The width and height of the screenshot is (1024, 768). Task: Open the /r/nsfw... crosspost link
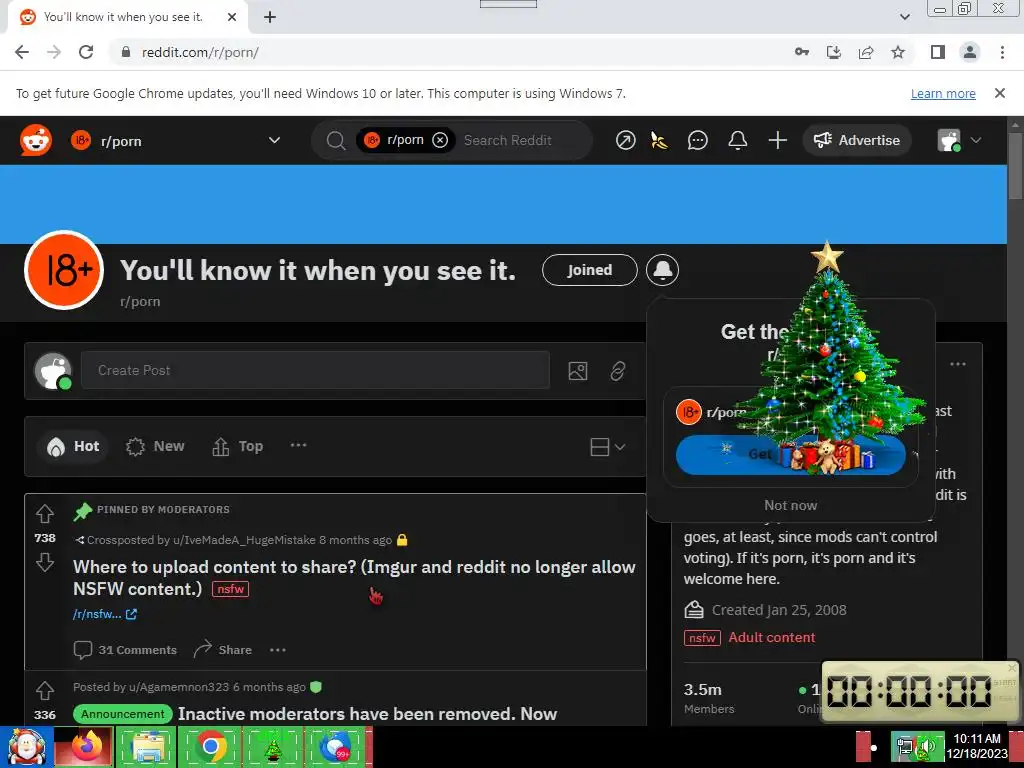coord(104,614)
